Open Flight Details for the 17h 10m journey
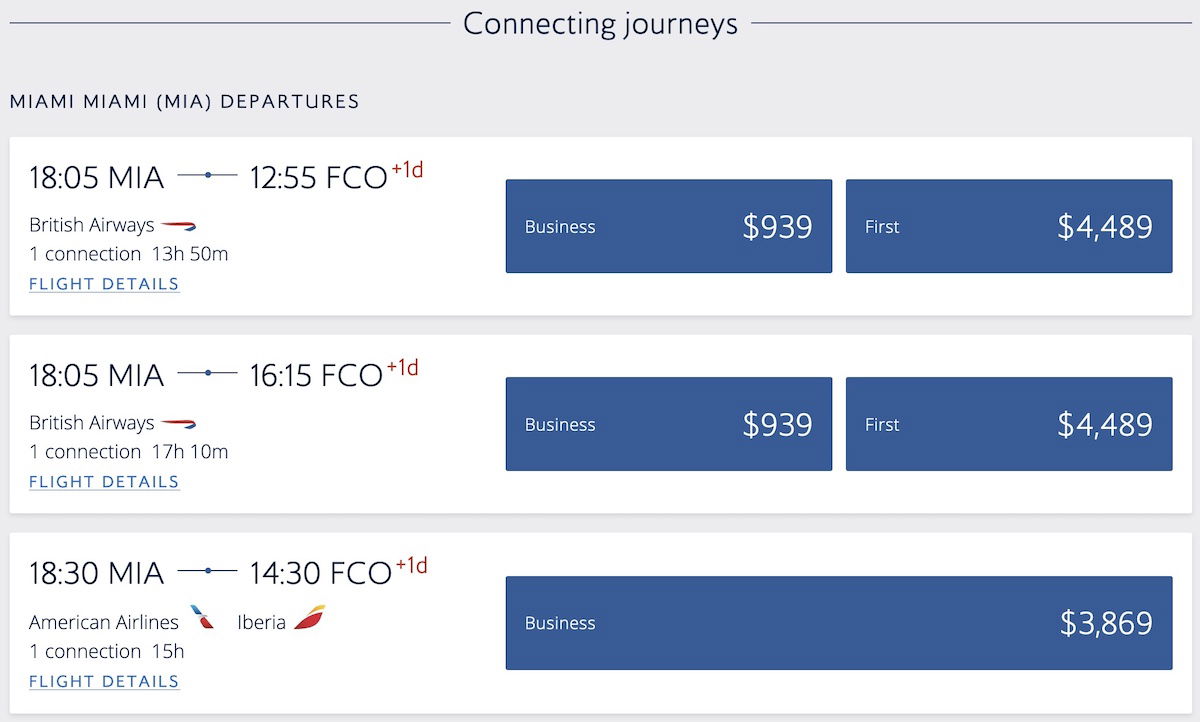 (104, 482)
